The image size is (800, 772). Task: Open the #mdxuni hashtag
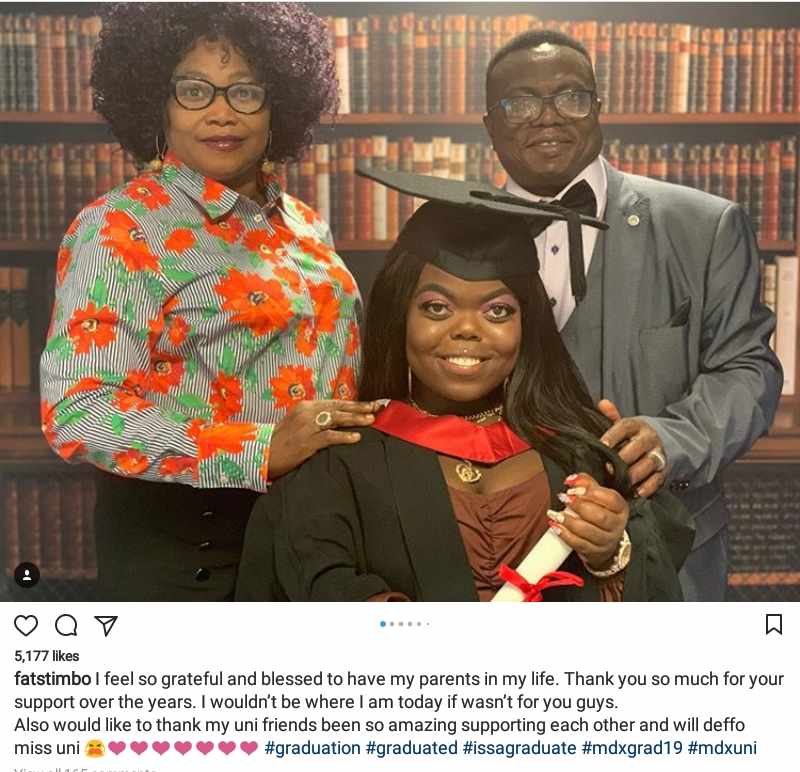point(722,748)
